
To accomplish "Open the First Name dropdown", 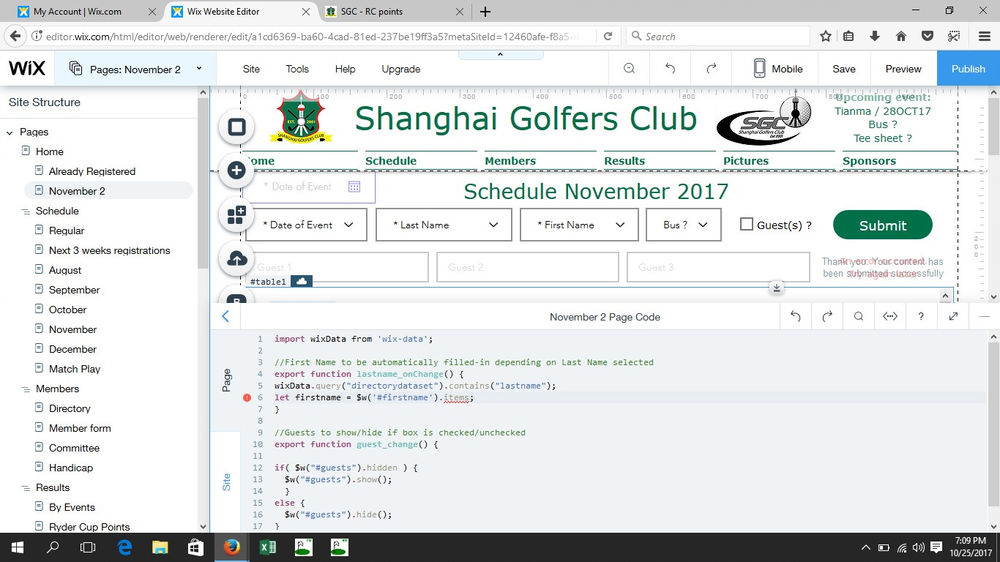I will 579,225.
